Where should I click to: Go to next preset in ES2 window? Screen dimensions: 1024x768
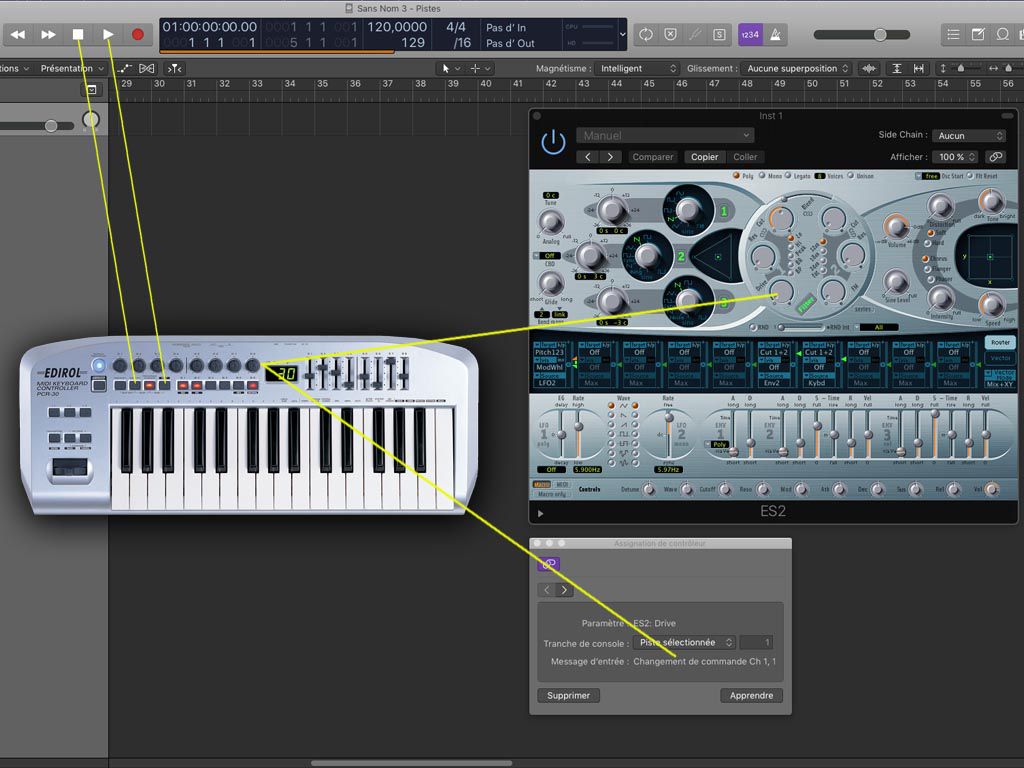coord(611,157)
